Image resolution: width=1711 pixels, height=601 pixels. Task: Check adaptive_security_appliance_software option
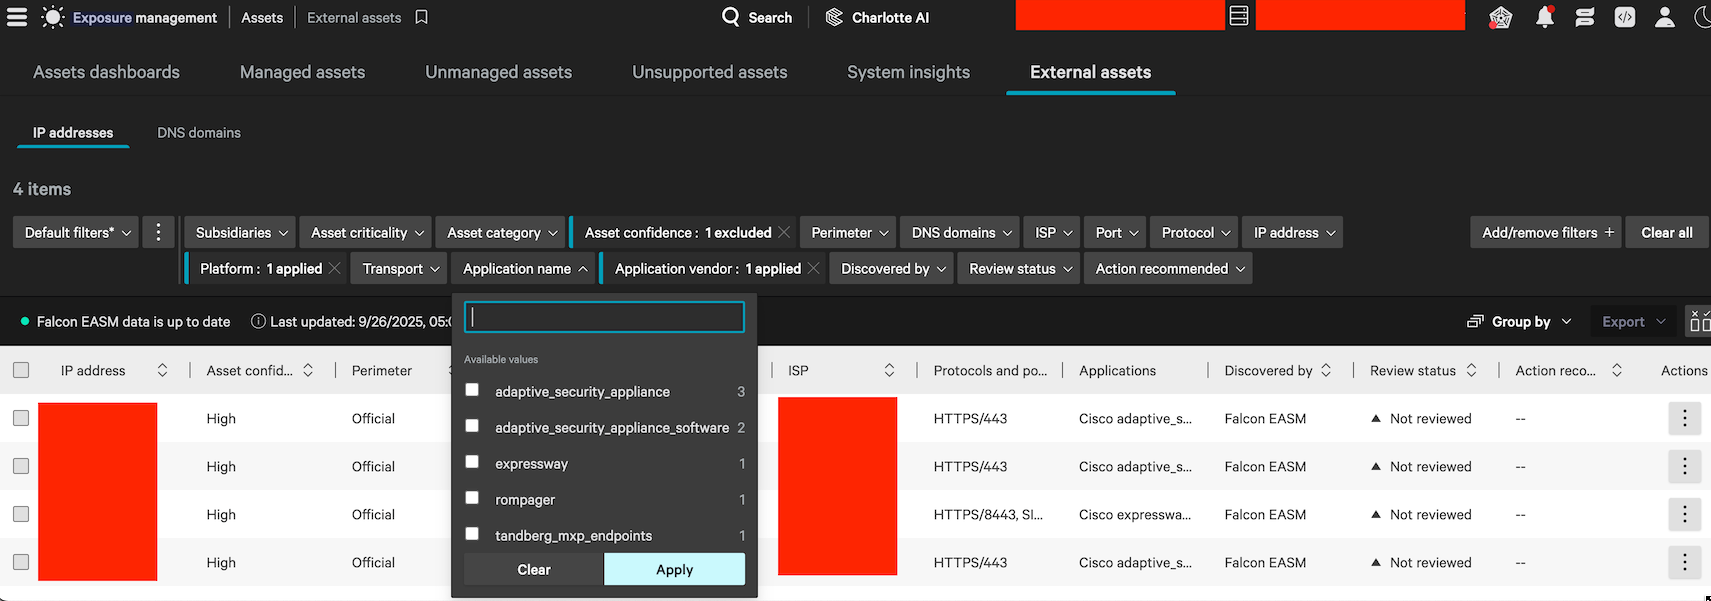[472, 426]
